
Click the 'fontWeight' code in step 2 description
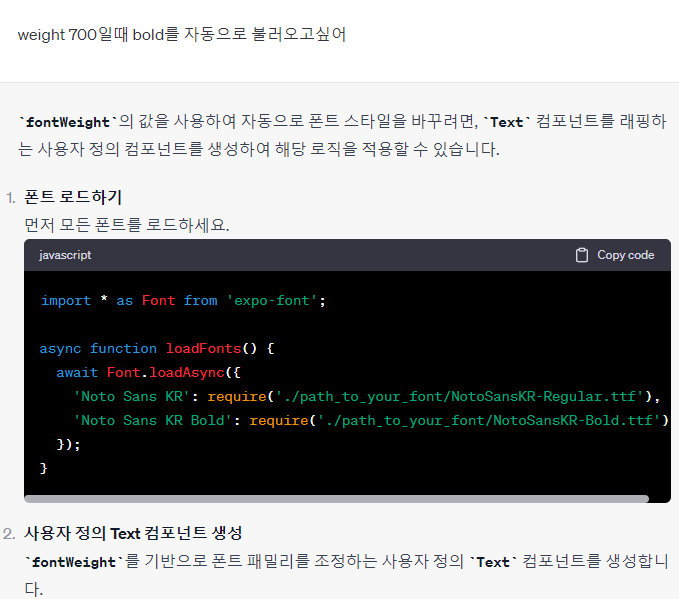tap(74, 562)
